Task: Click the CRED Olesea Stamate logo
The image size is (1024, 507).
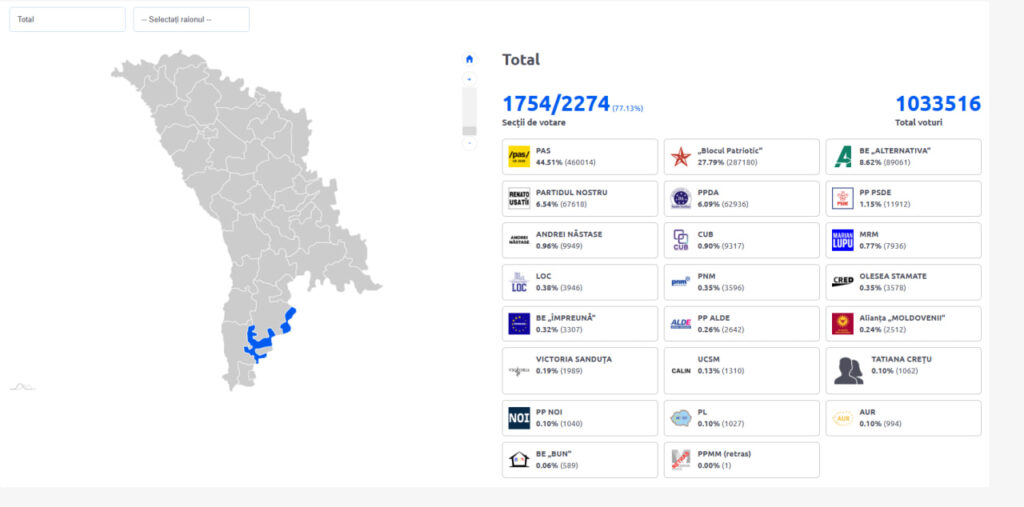Action: pyautogui.click(x=842, y=282)
